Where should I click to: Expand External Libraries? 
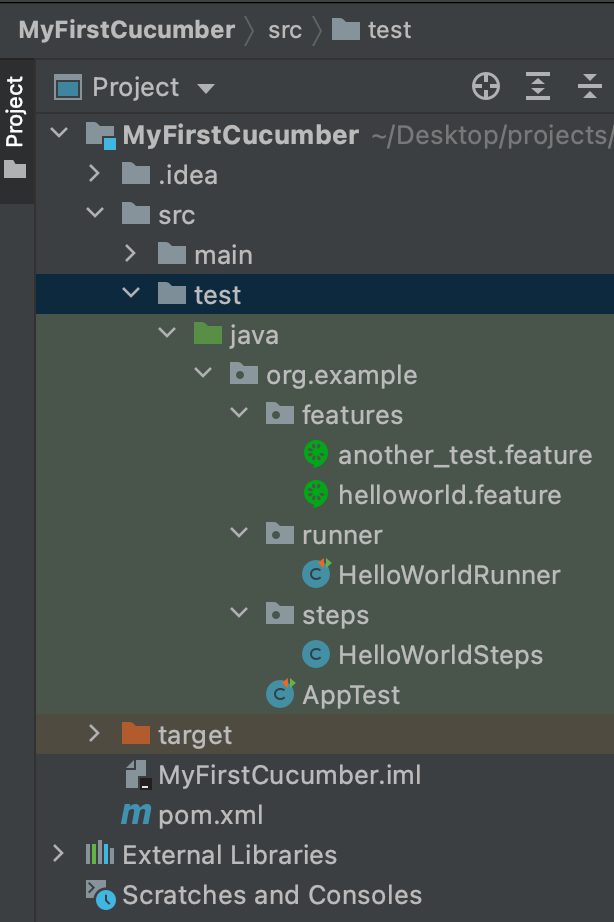click(58, 855)
